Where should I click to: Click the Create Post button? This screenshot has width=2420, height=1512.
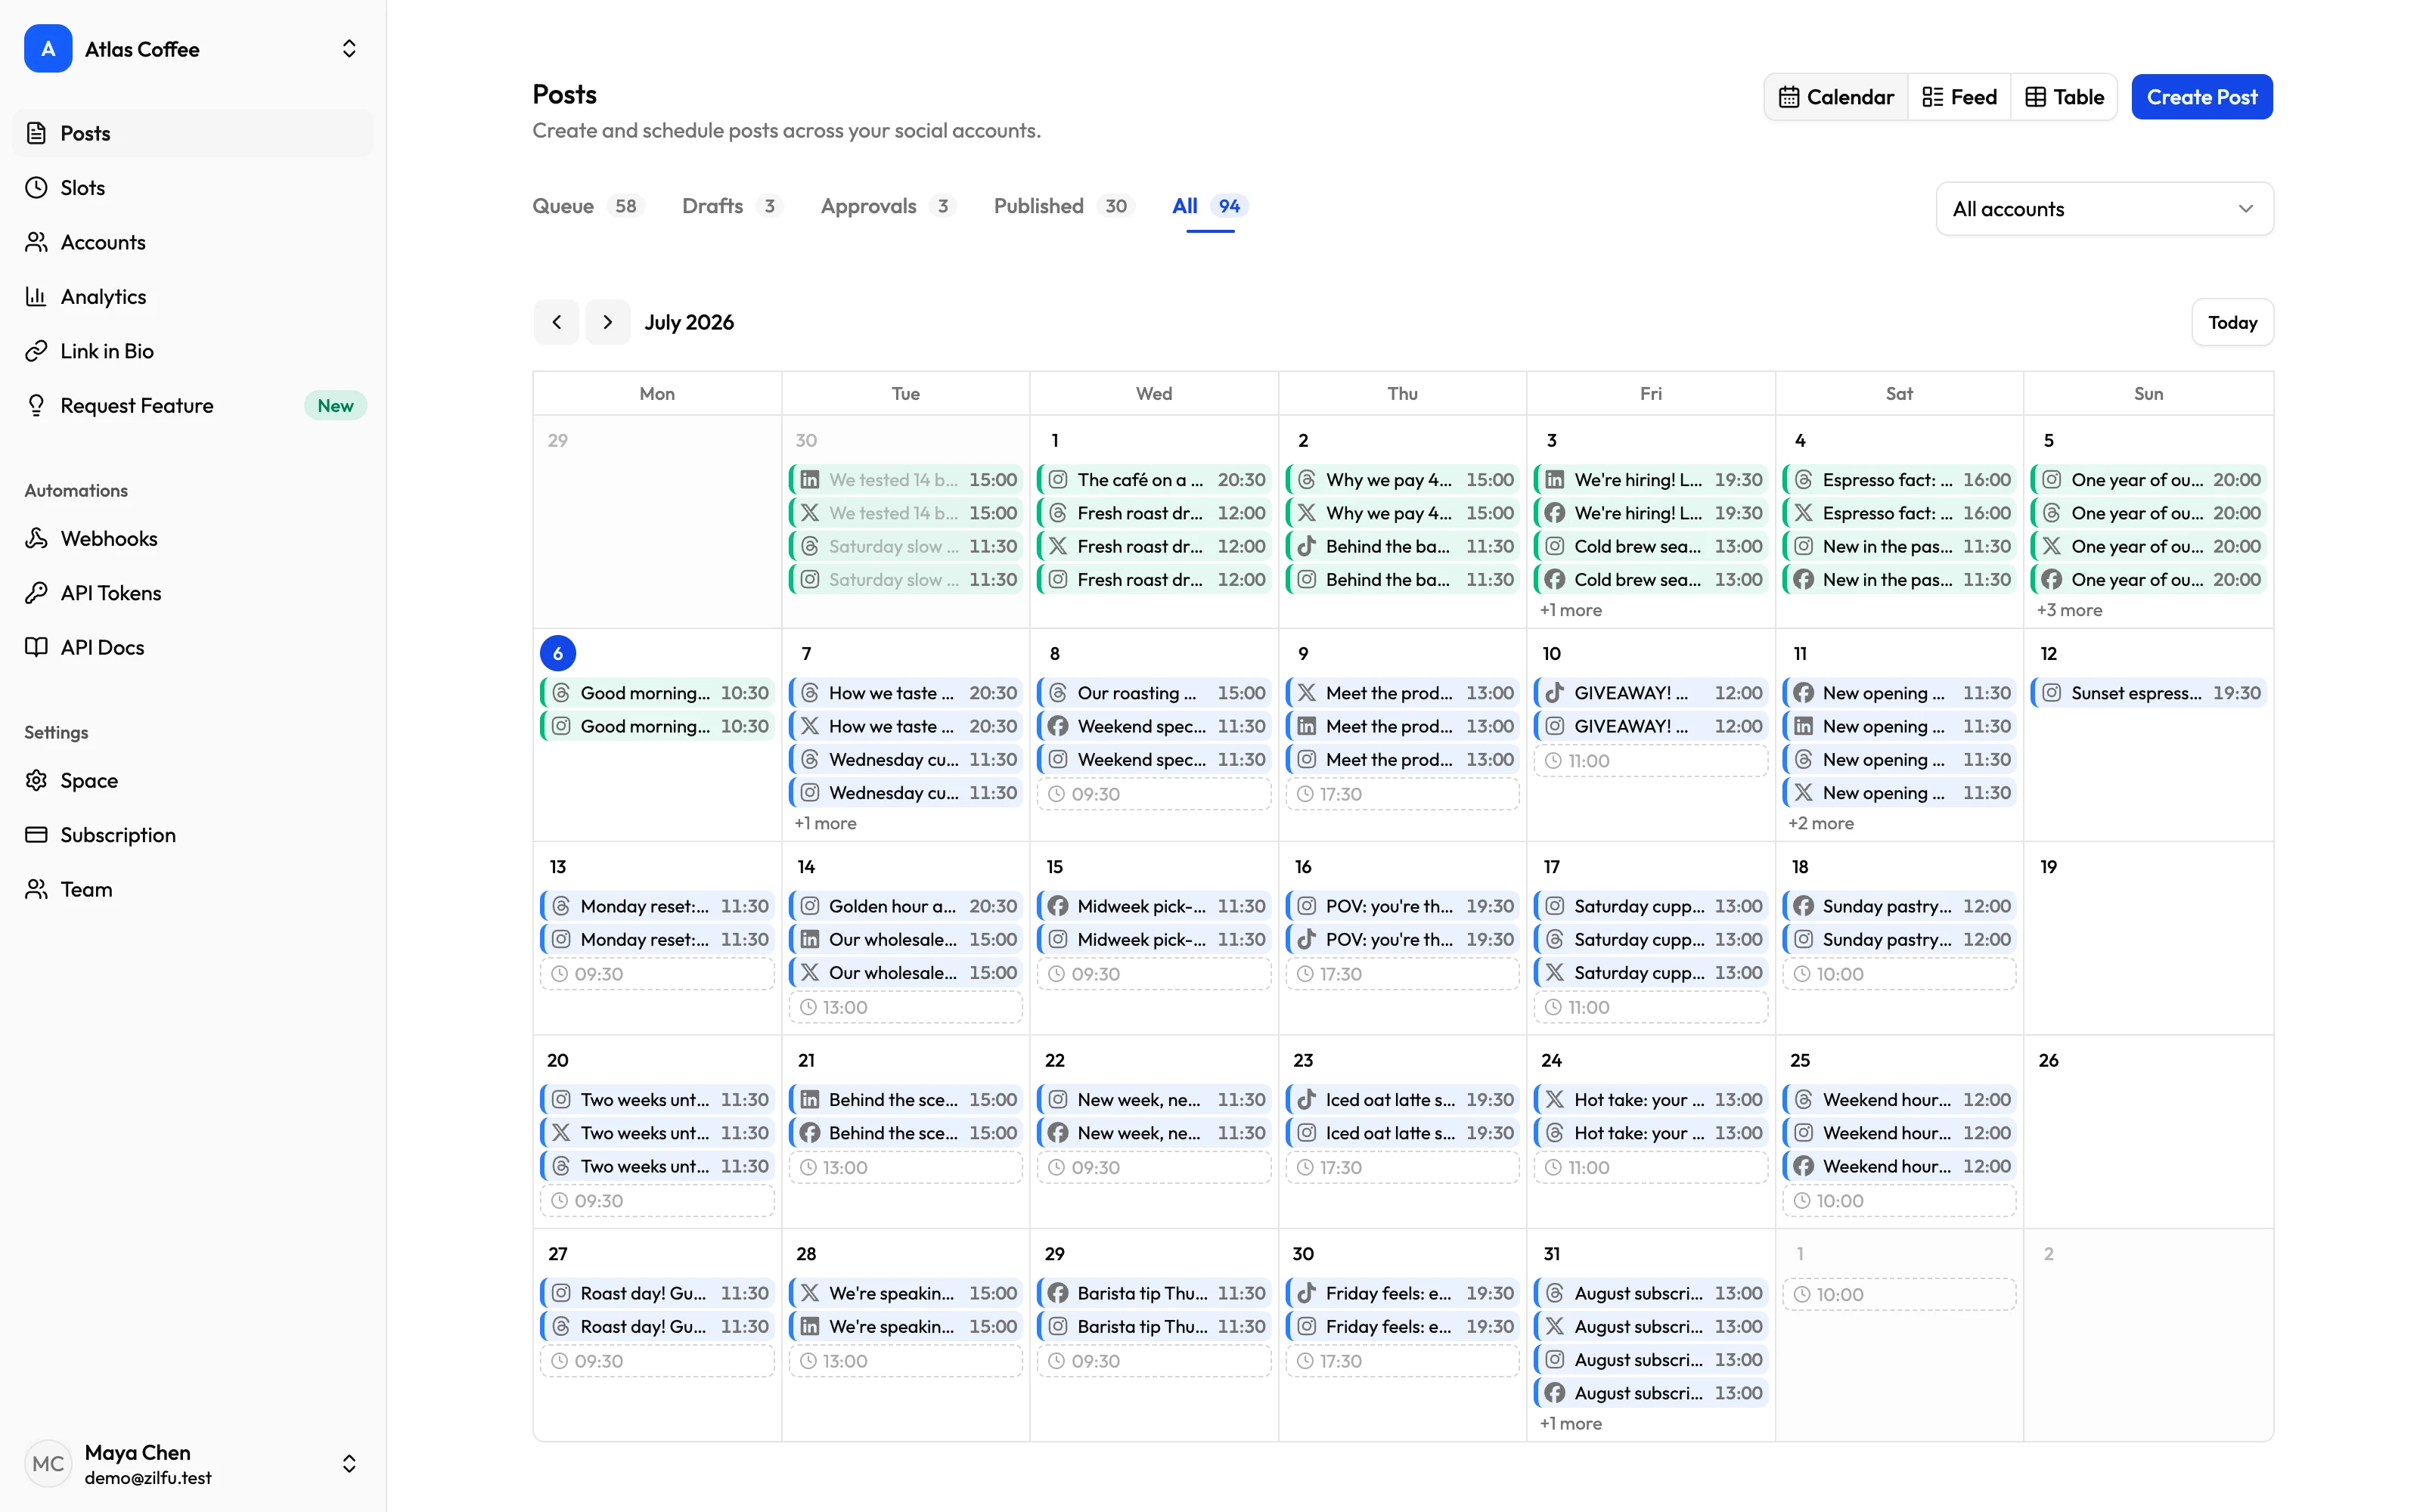point(2202,97)
